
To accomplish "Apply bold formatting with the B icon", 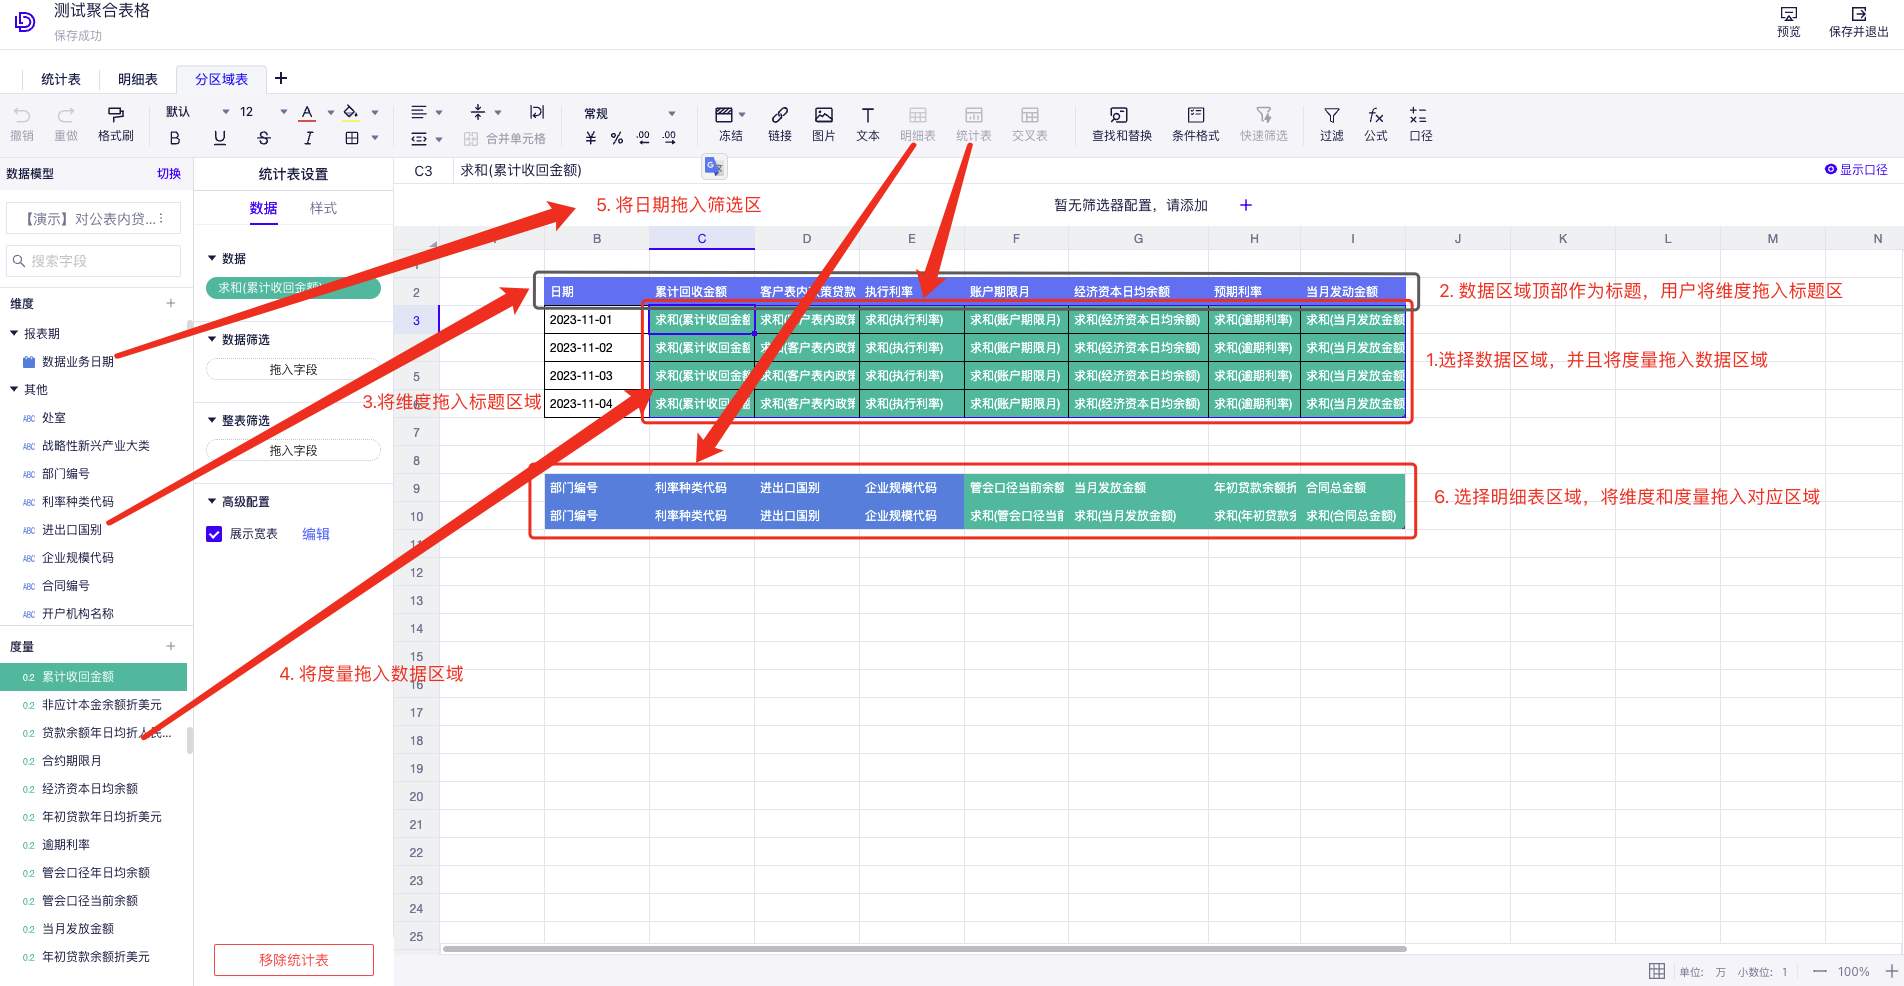I will 175,138.
